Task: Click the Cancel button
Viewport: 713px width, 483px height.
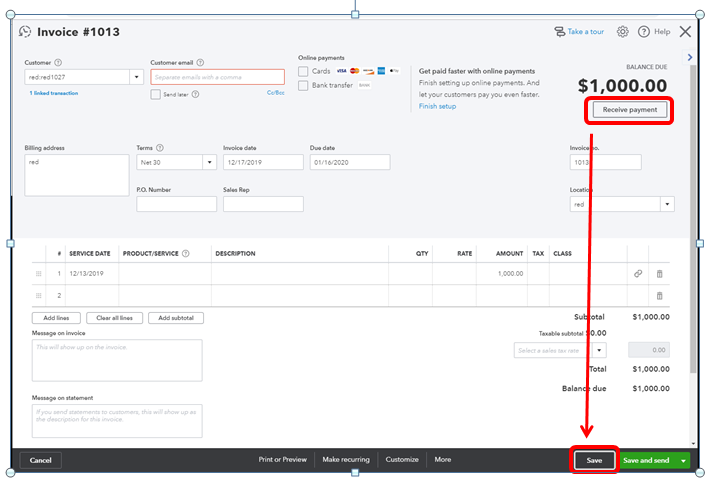Action: 40,461
